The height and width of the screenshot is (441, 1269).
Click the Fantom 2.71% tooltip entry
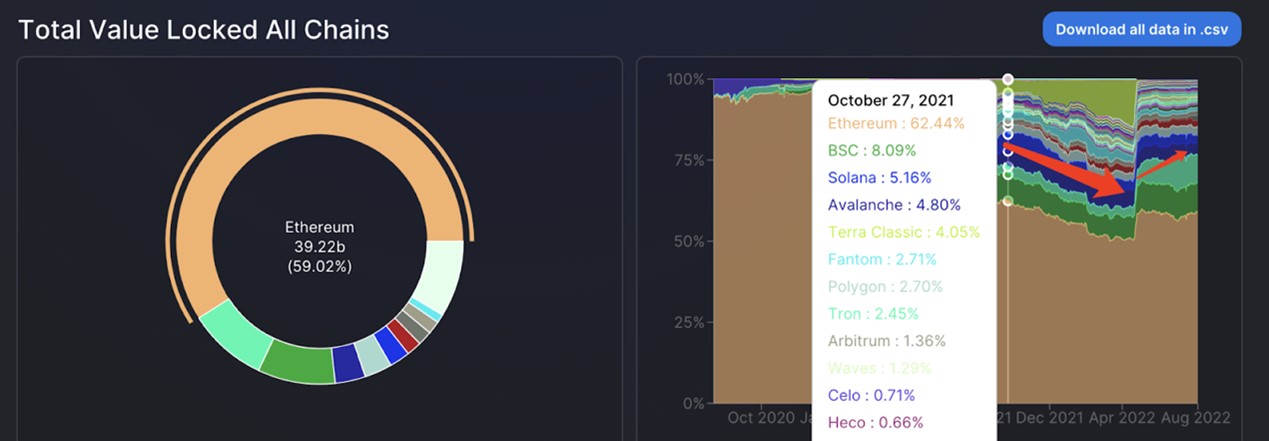(x=881, y=259)
